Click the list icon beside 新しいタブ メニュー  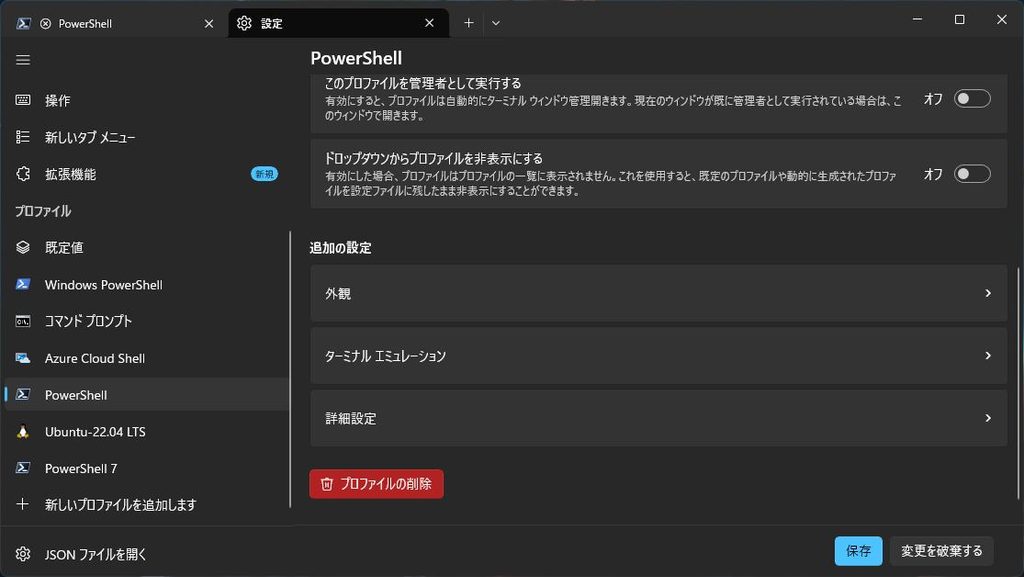[23, 136]
